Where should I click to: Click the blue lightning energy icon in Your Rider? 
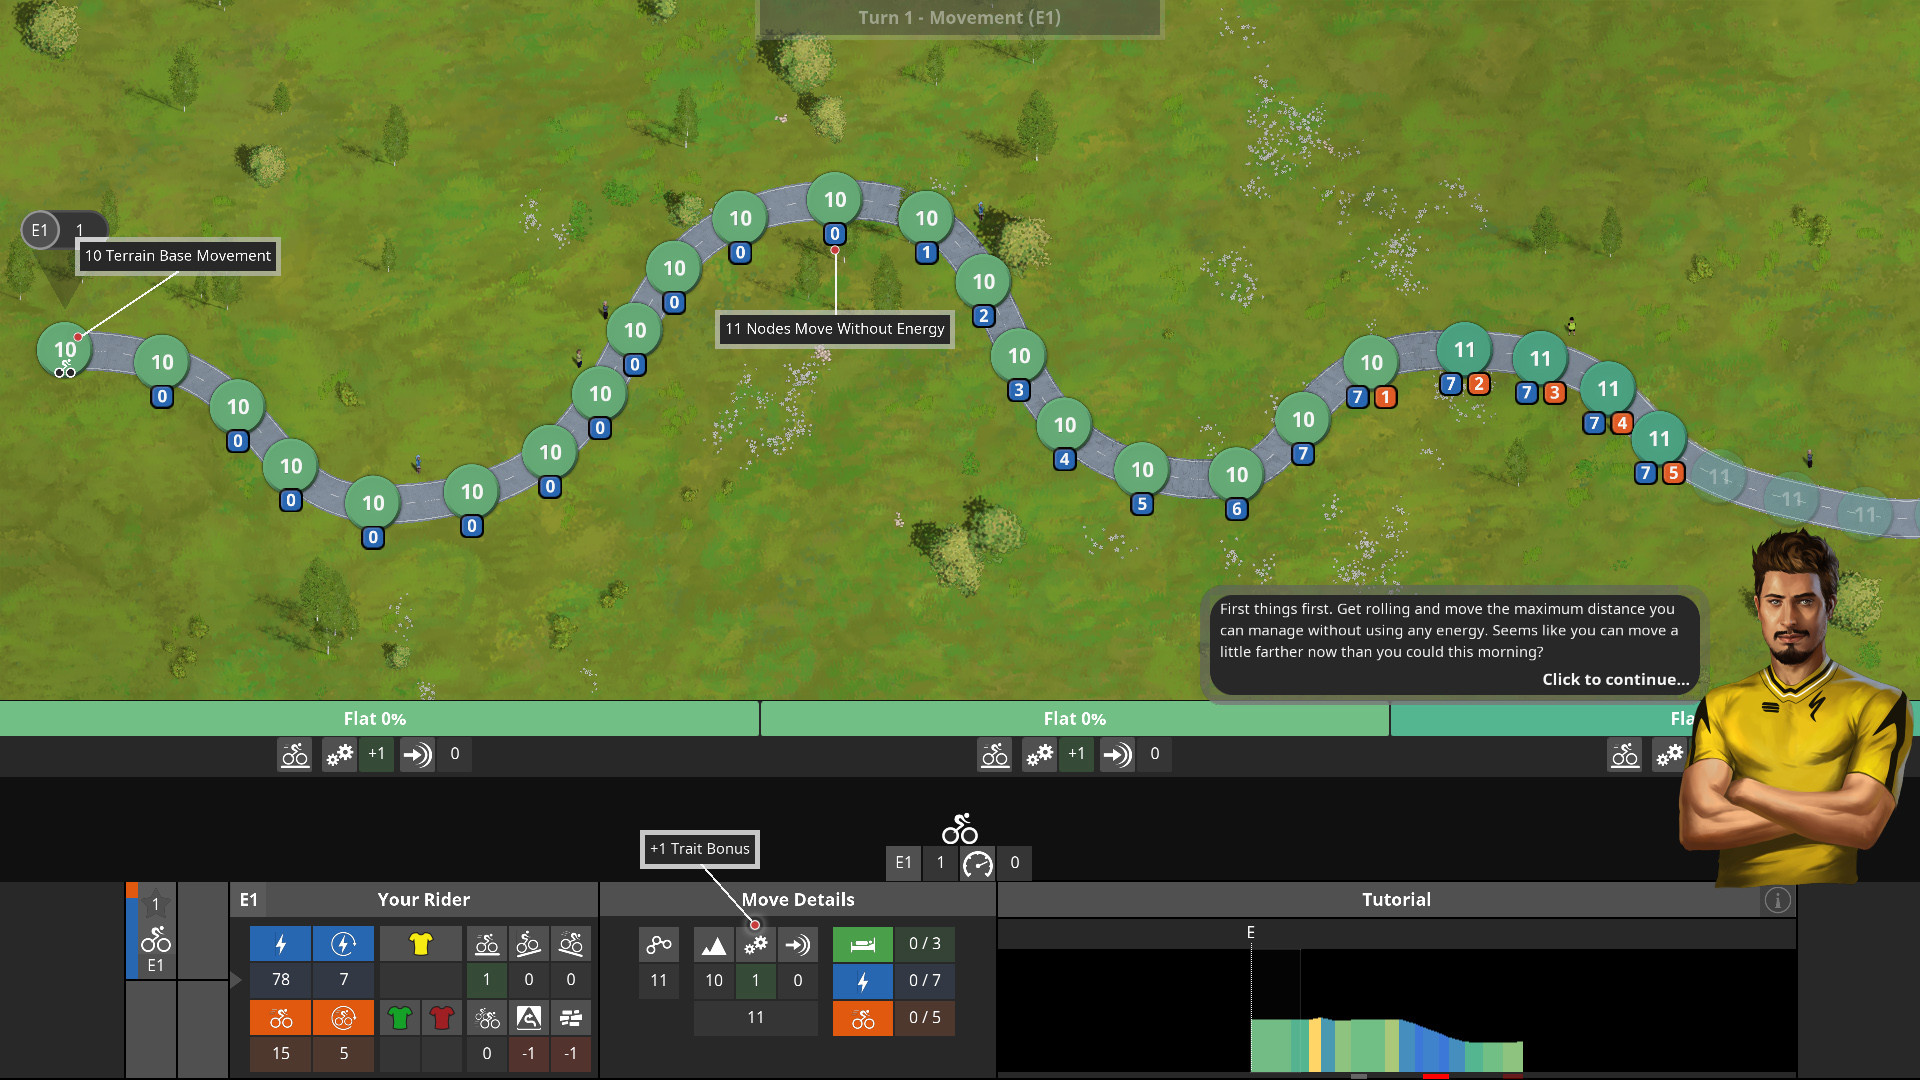click(281, 944)
